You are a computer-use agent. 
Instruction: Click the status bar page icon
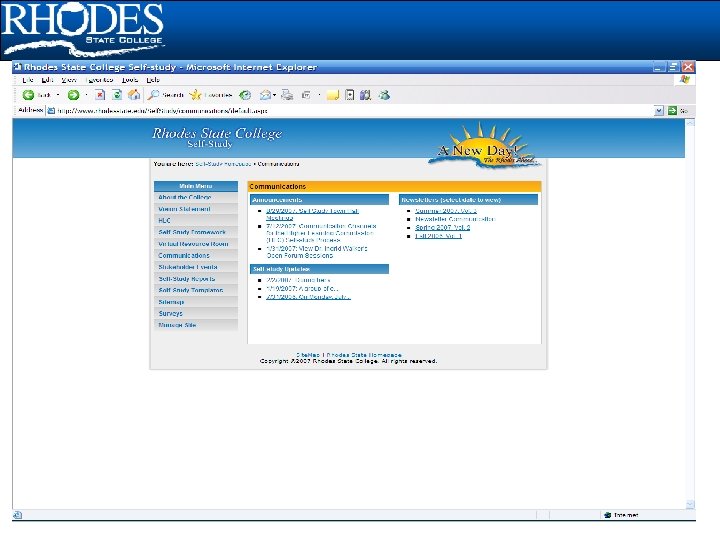[17, 515]
